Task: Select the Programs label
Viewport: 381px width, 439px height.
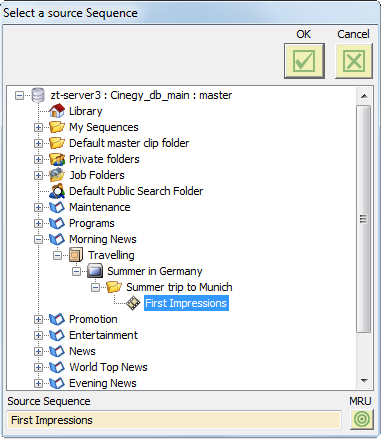Action: [92, 223]
